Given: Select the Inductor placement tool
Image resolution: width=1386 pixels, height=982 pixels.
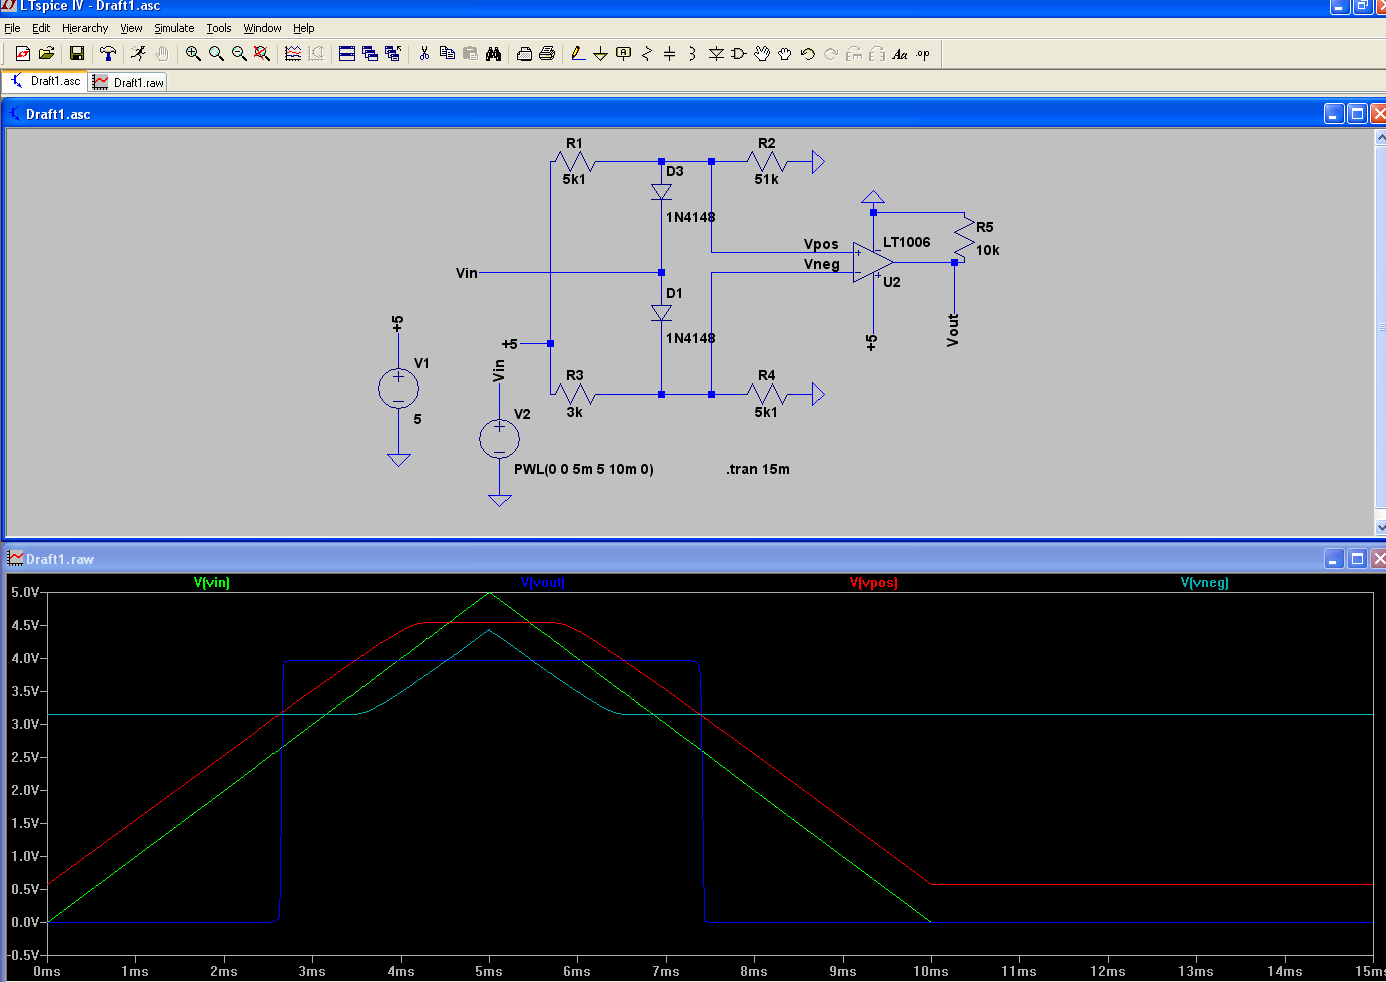Looking at the screenshot, I should [x=692, y=54].
